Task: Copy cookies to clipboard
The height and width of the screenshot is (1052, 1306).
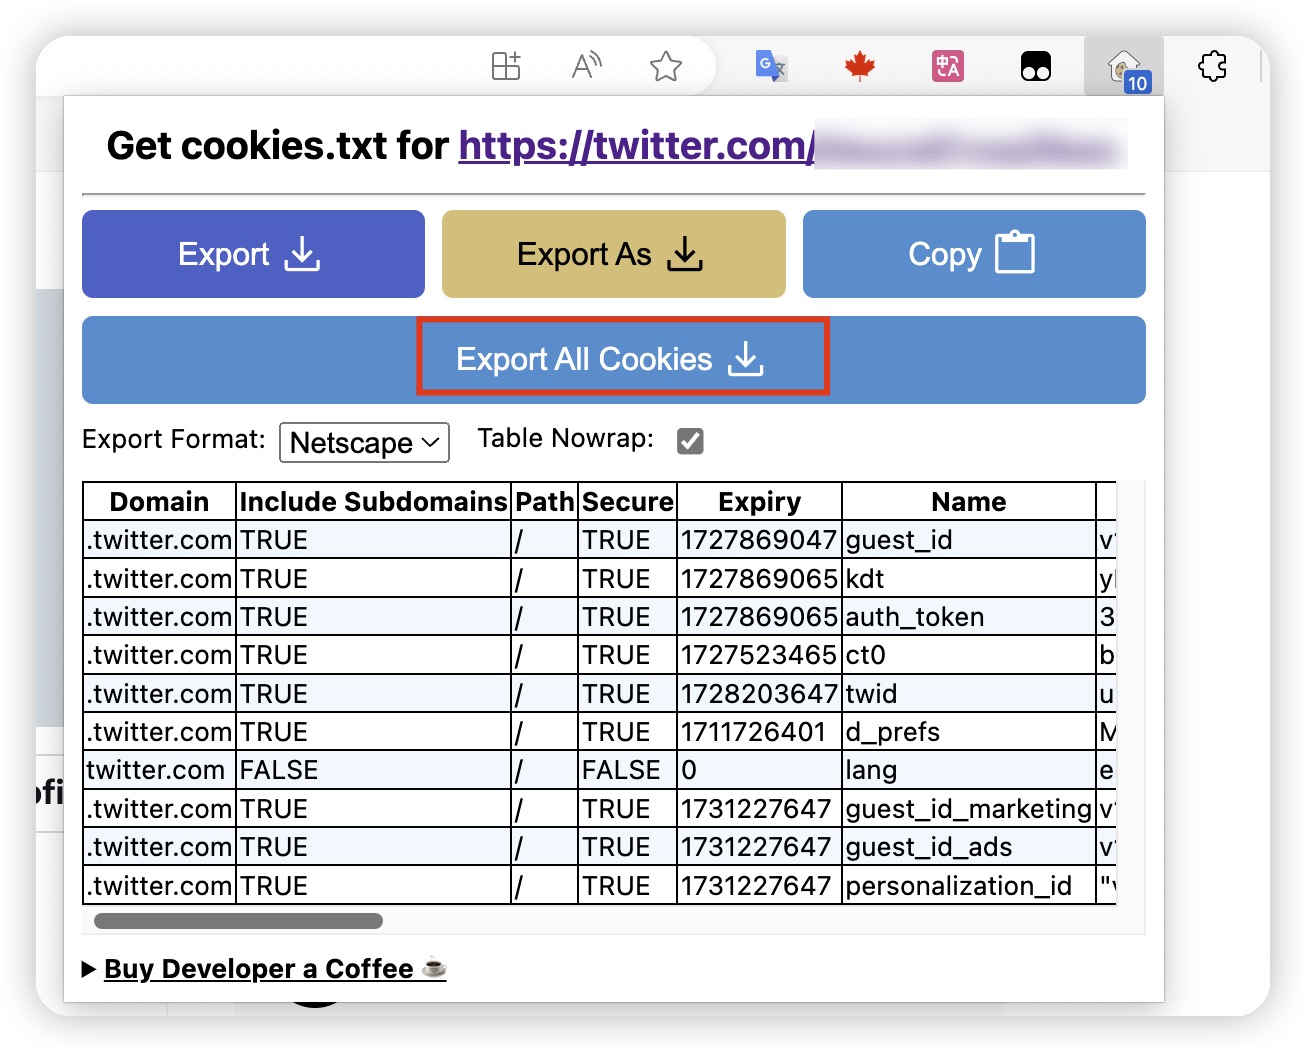Action: [974, 254]
